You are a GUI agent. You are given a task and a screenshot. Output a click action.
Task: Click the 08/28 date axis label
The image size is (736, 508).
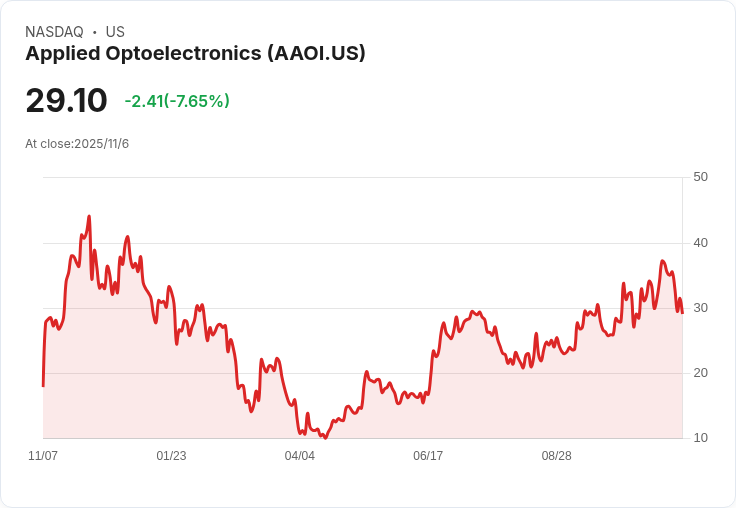pos(557,455)
